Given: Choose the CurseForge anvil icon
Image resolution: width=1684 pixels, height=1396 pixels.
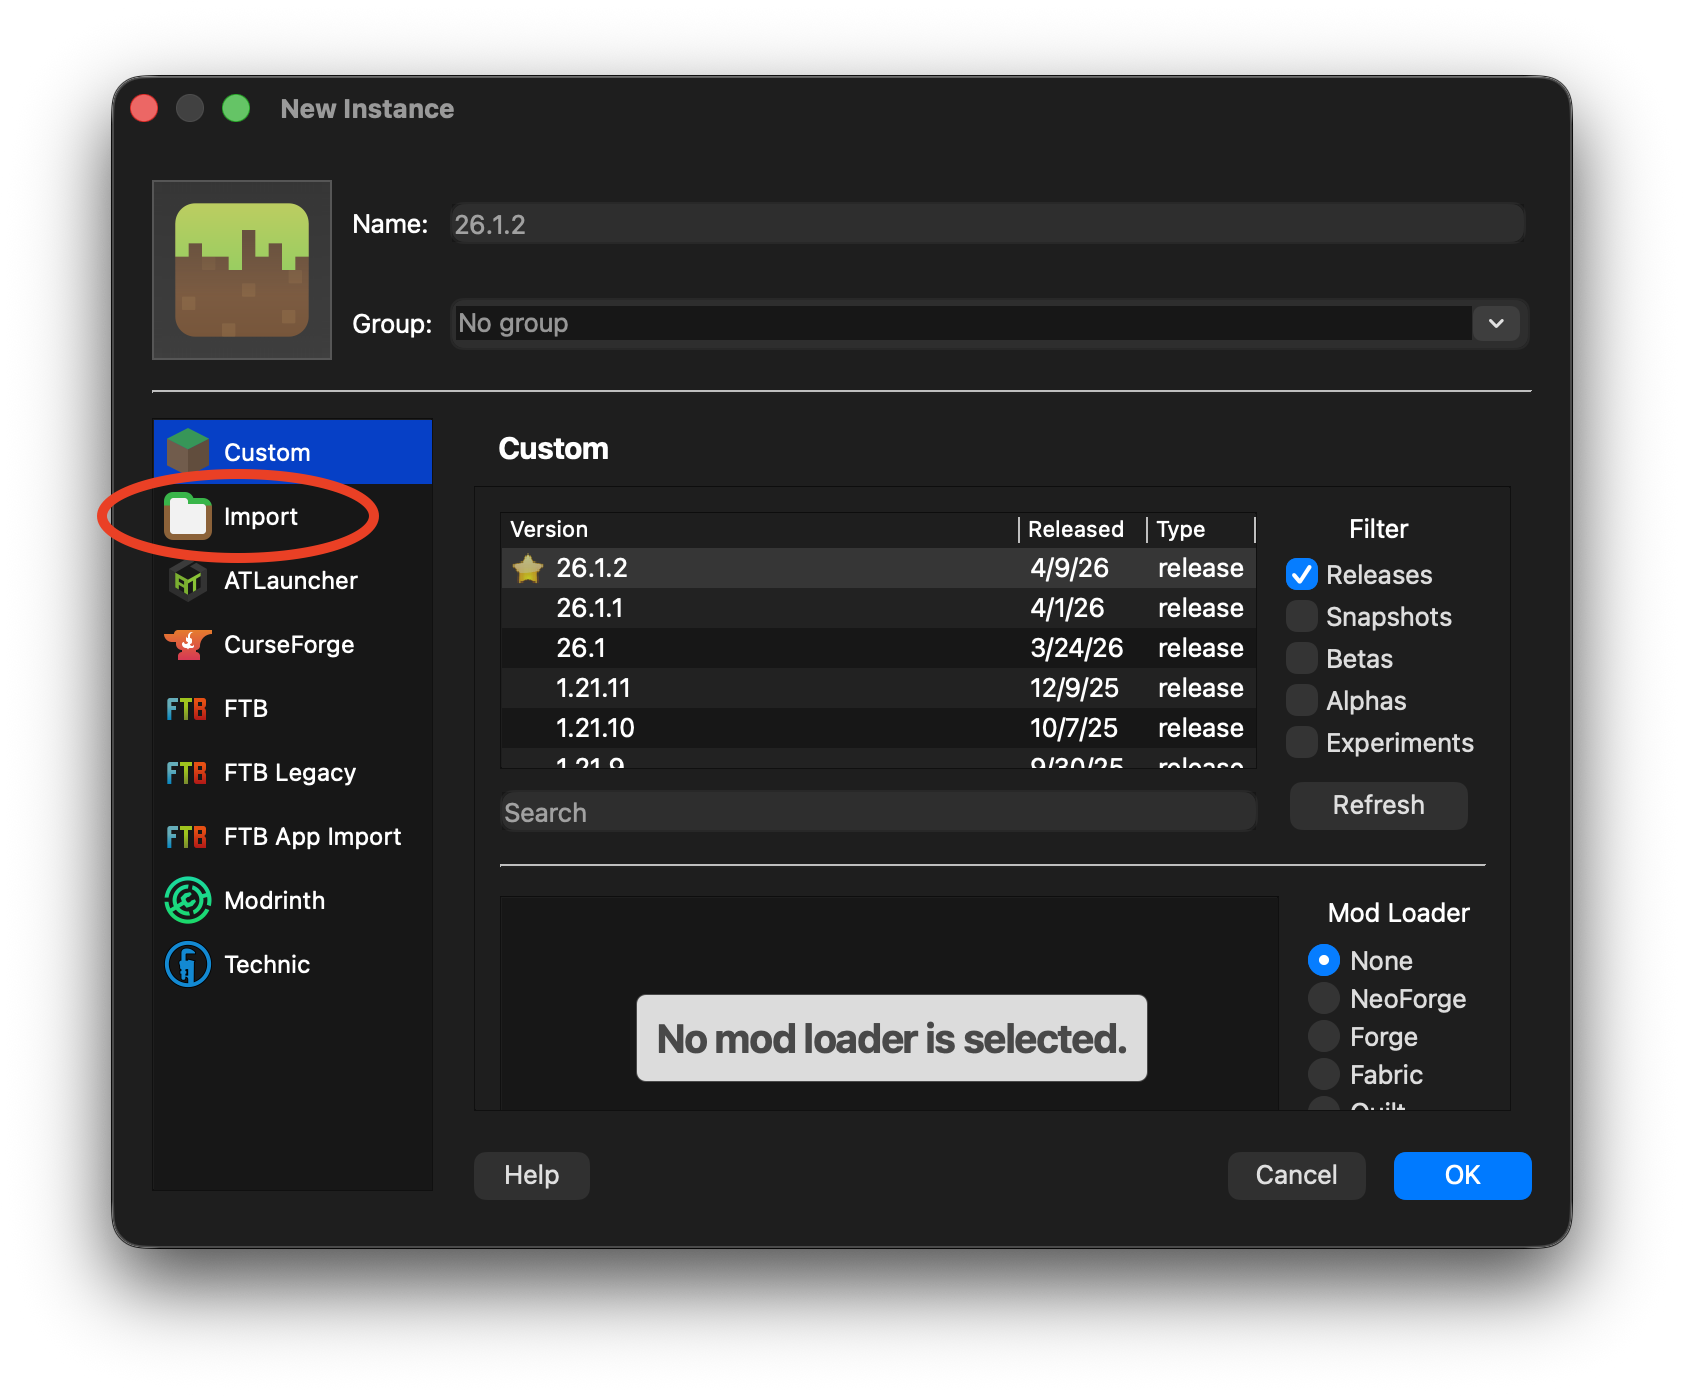Looking at the screenshot, I should (x=188, y=645).
